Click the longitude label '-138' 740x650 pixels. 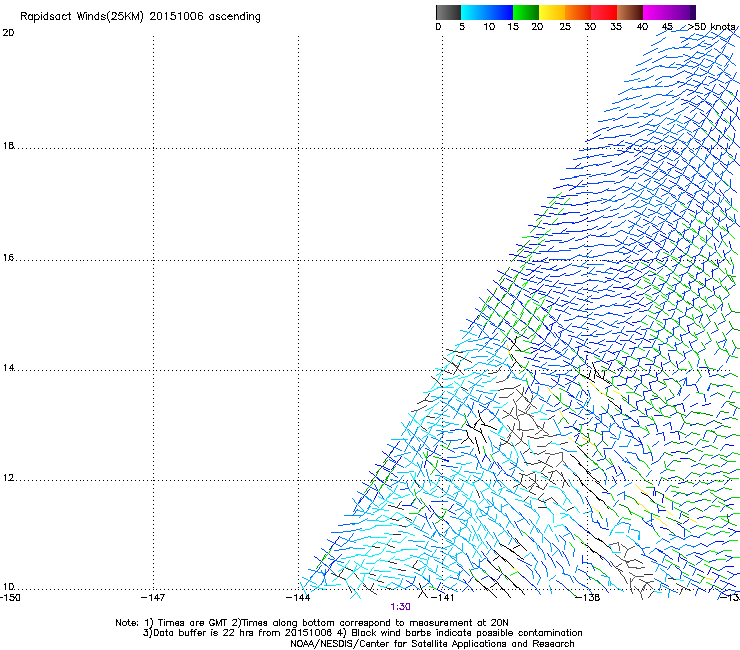point(588,598)
